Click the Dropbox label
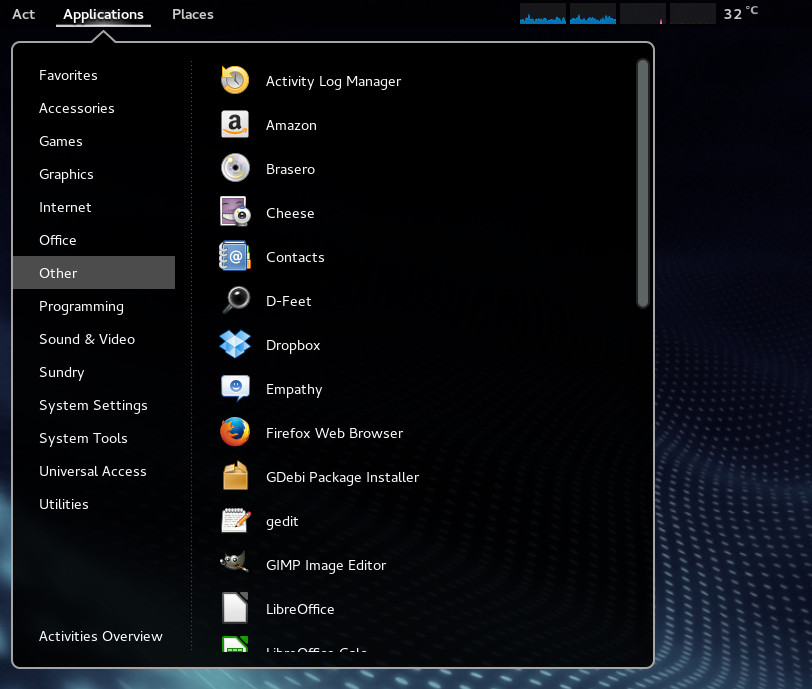Viewport: 812px width, 689px height. pyautogui.click(x=293, y=346)
